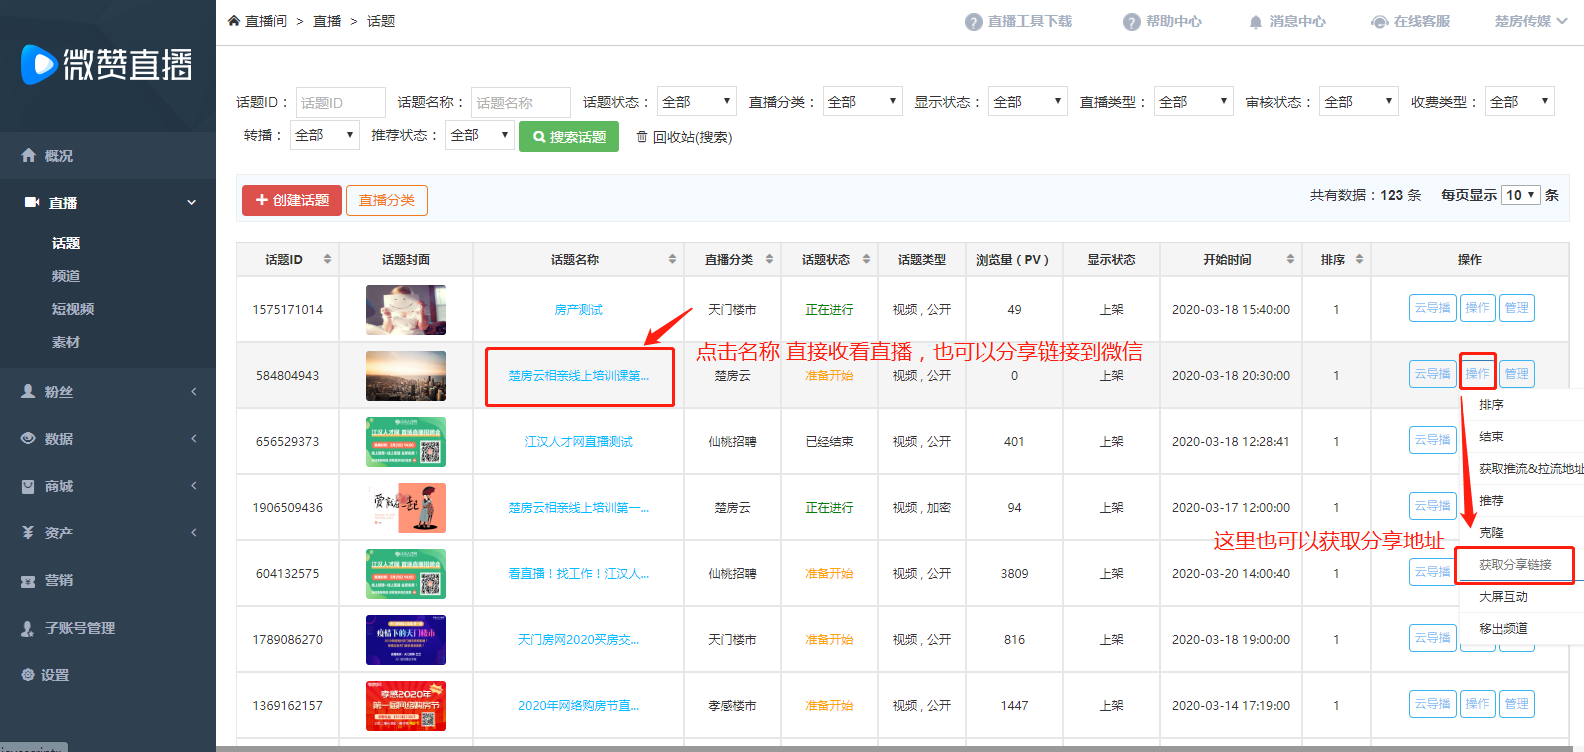Click cover thumbnail of topic 1369162157
The height and width of the screenshot is (752, 1584).
(406, 706)
